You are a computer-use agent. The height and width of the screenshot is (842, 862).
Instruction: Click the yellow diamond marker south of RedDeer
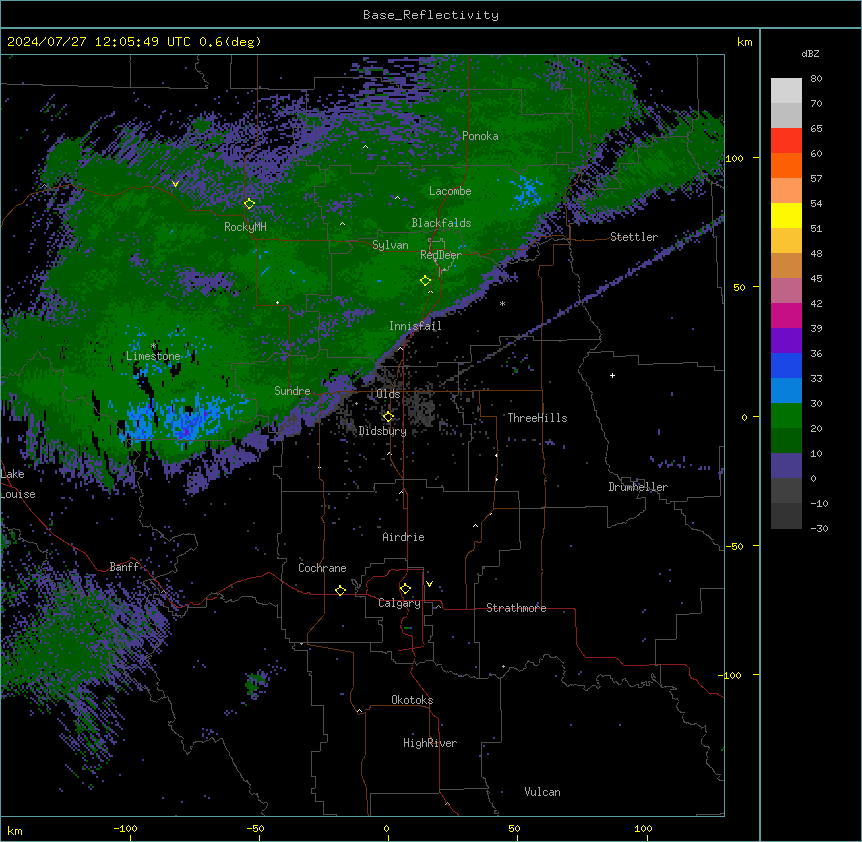pyautogui.click(x=426, y=281)
